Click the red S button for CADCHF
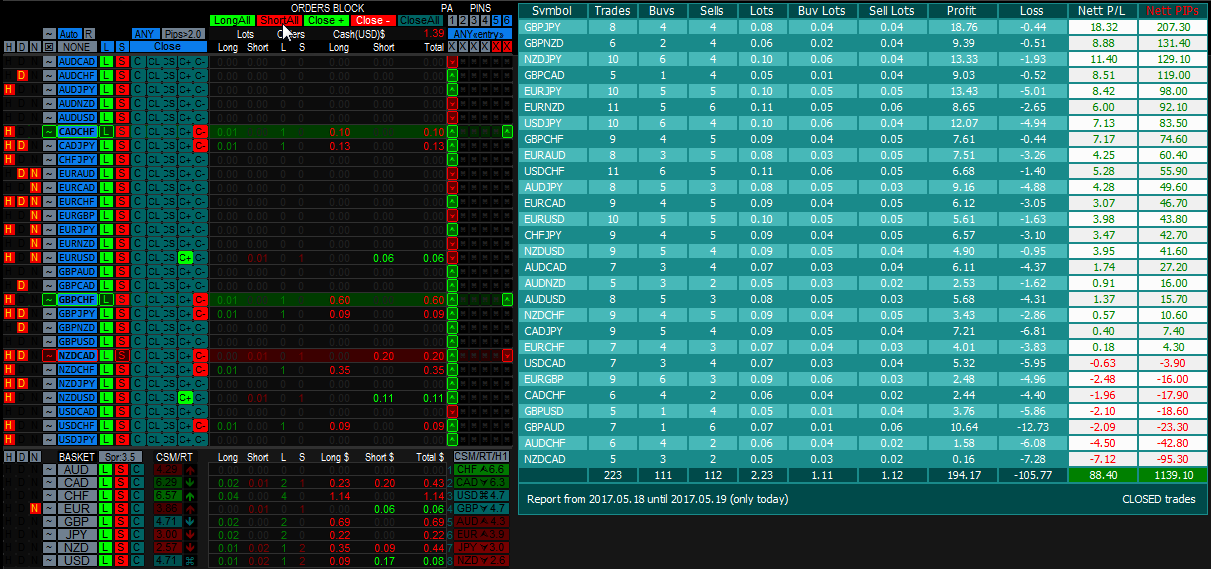Image resolution: width=1211 pixels, height=569 pixels. (122, 131)
